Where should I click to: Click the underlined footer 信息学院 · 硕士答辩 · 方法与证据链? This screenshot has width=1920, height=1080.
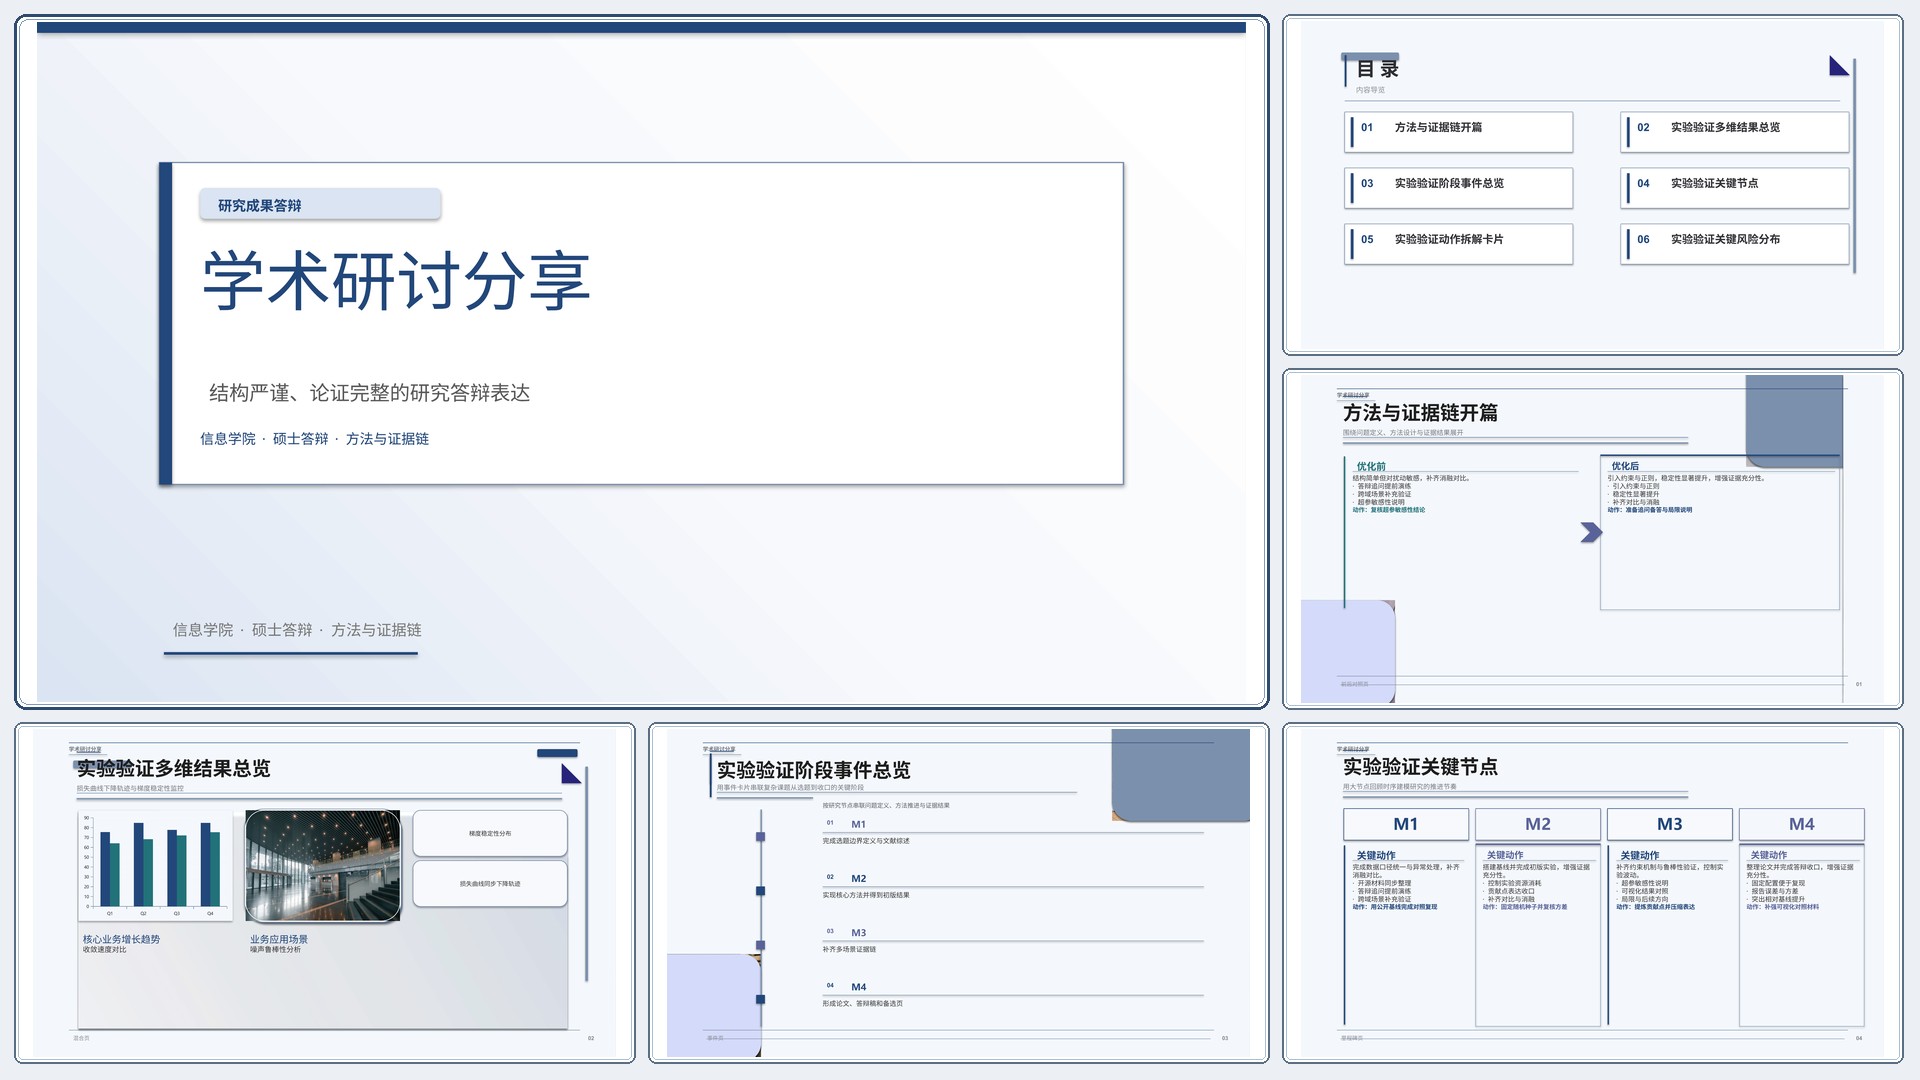297,630
